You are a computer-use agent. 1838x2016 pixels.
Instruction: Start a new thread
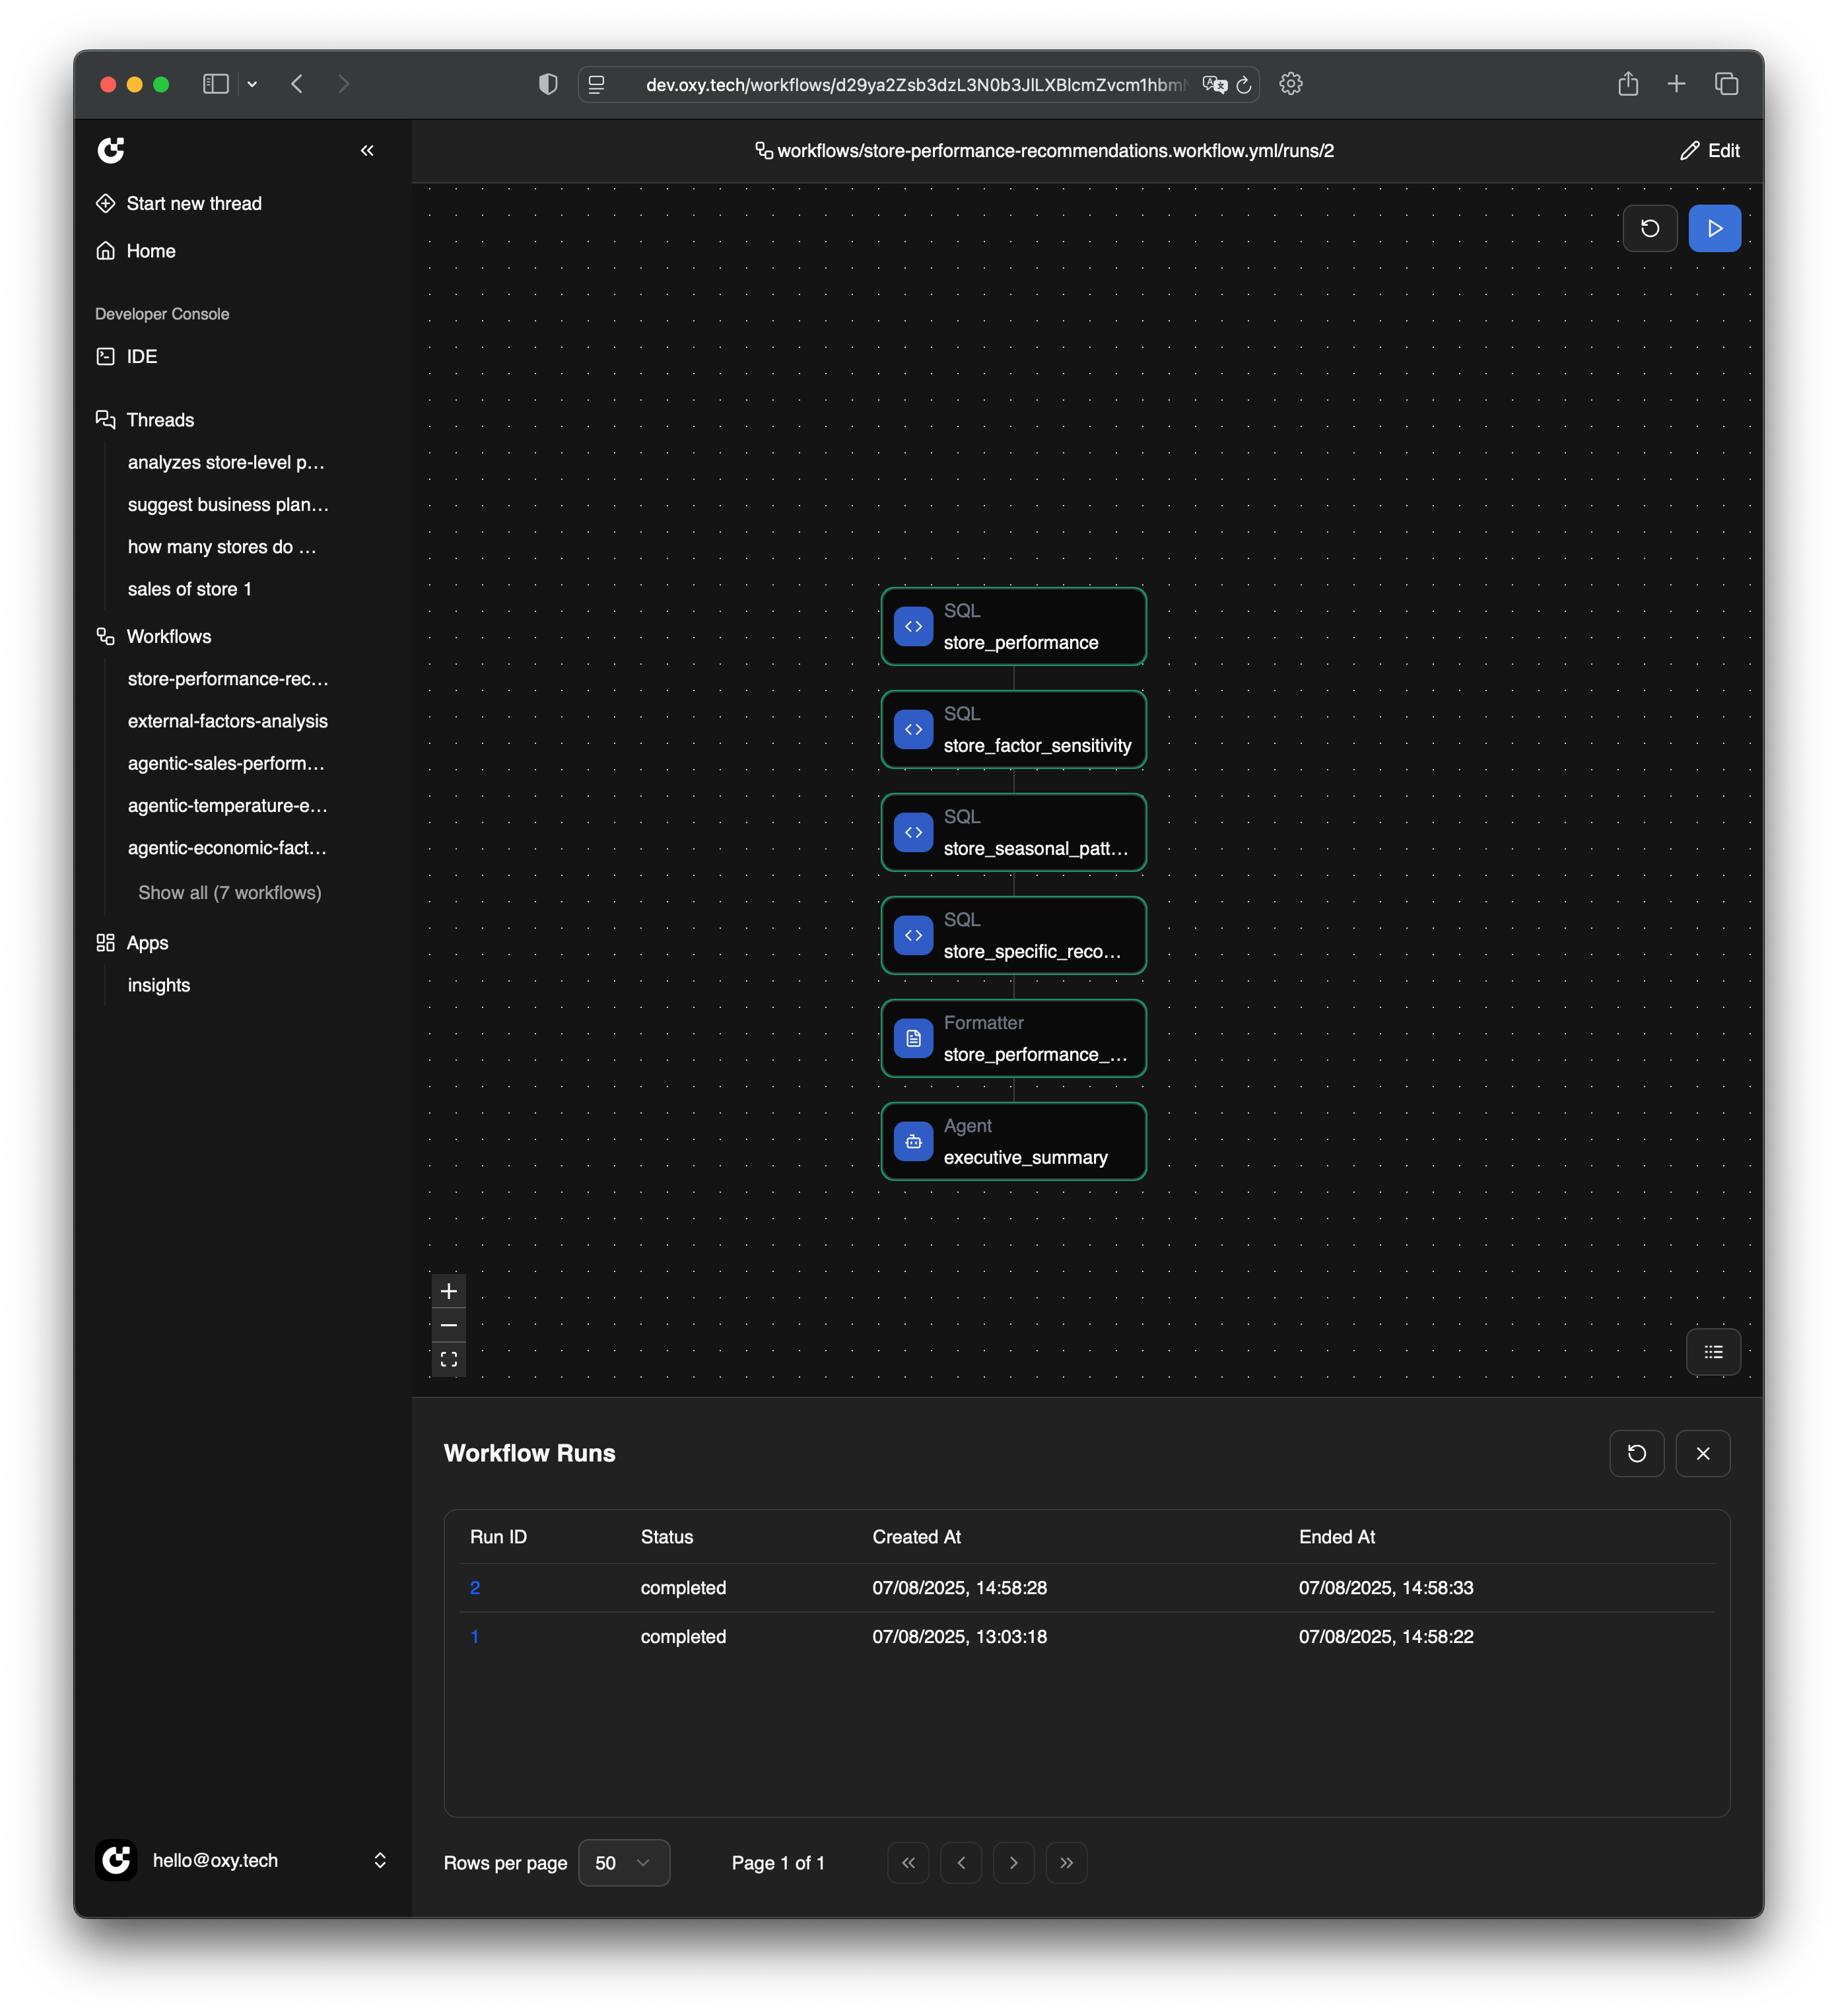coord(193,204)
